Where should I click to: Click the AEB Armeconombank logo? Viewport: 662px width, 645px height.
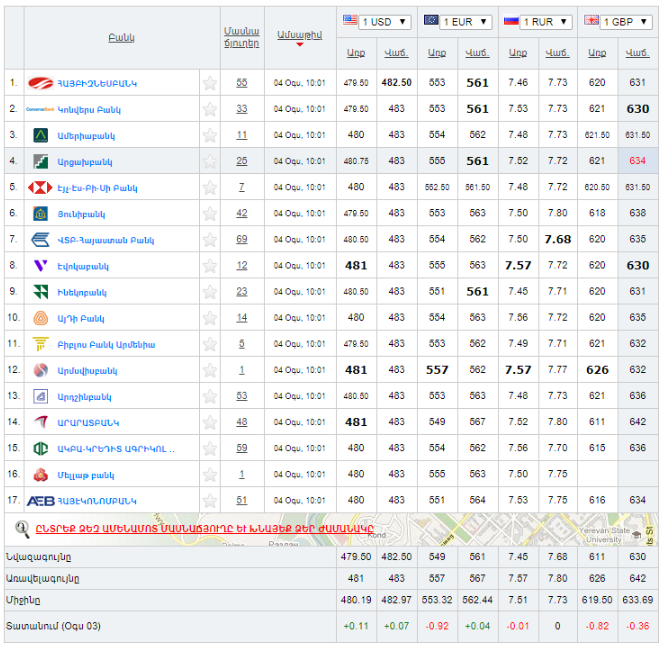coord(41,501)
